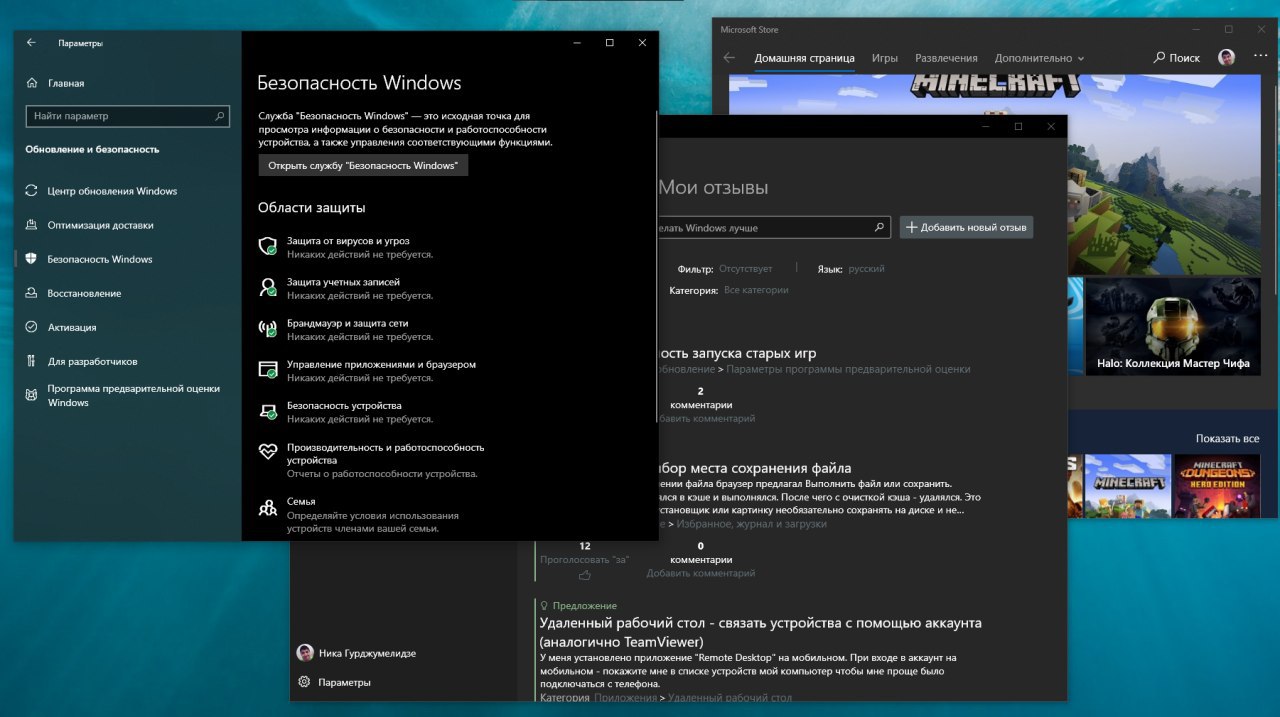Switch to Развлечения tab in Store

click(x=946, y=58)
